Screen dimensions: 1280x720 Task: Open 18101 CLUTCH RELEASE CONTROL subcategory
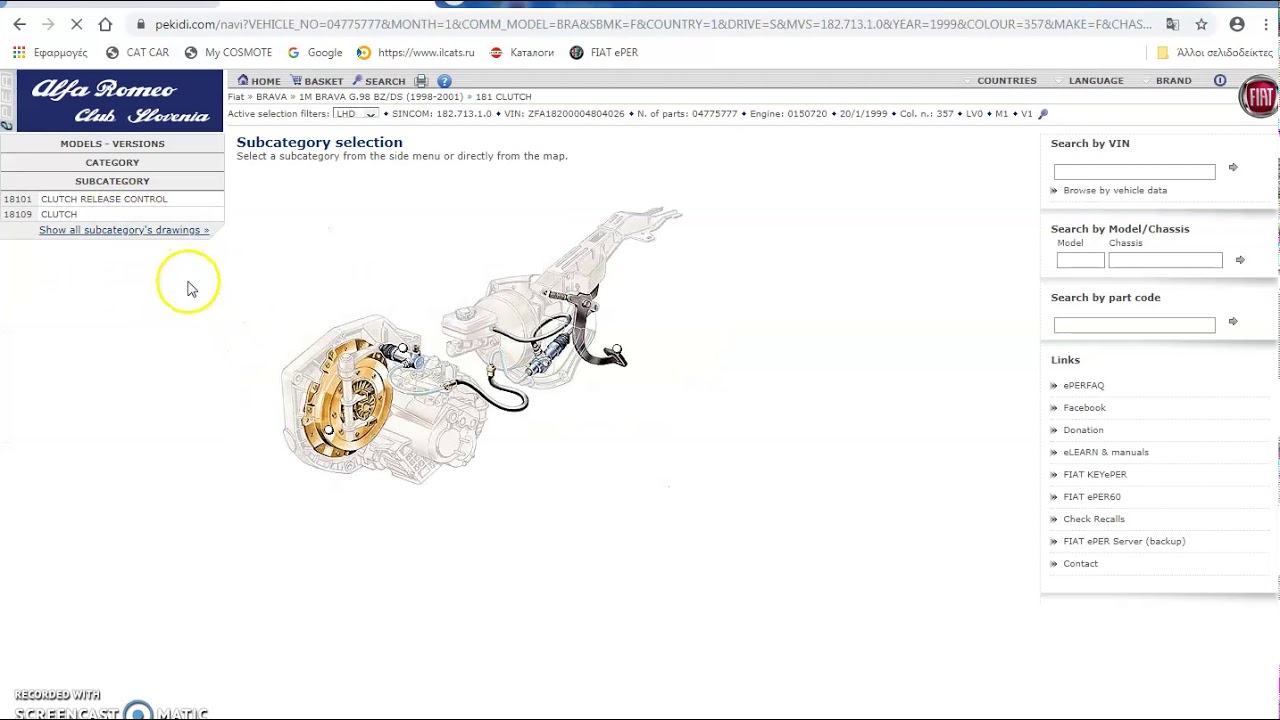point(112,199)
